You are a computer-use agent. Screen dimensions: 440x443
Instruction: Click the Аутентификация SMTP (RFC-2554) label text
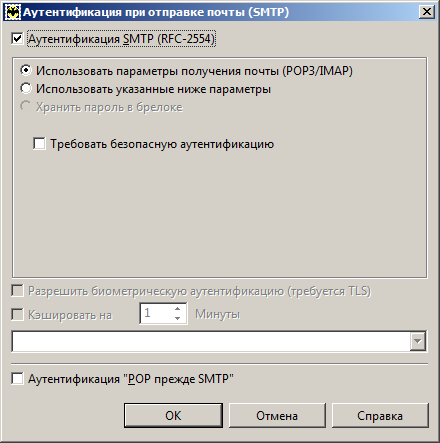[121, 39]
